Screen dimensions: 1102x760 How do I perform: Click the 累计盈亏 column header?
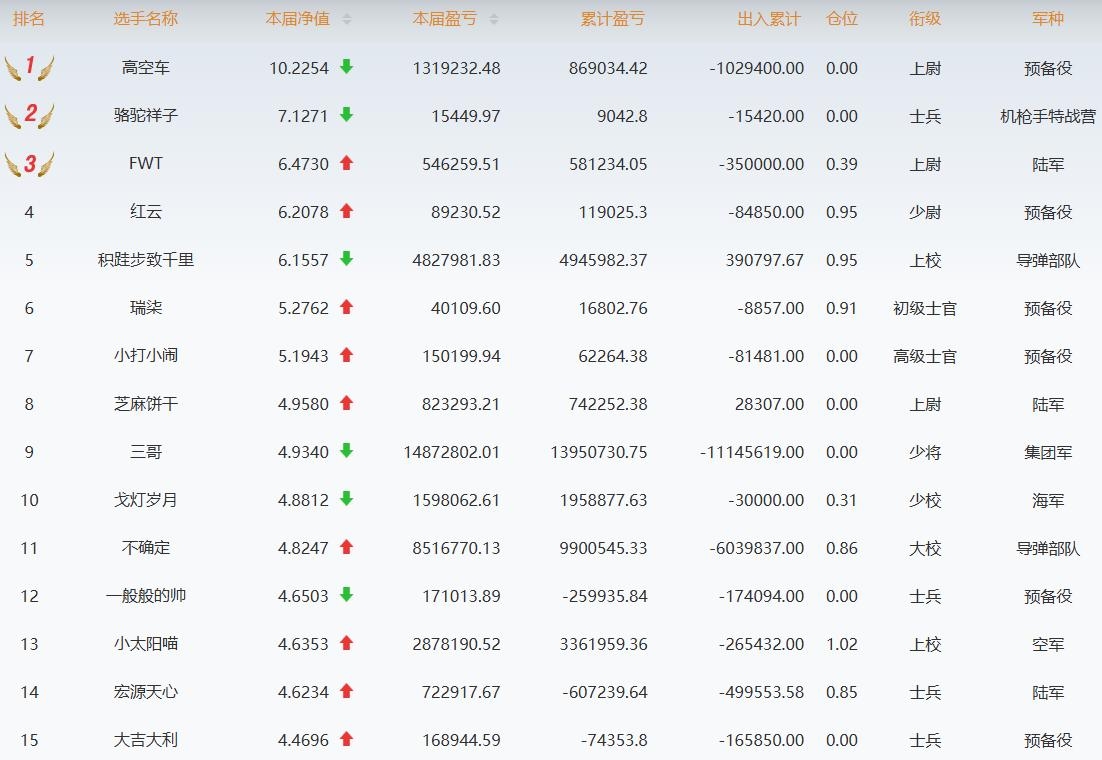coord(612,19)
